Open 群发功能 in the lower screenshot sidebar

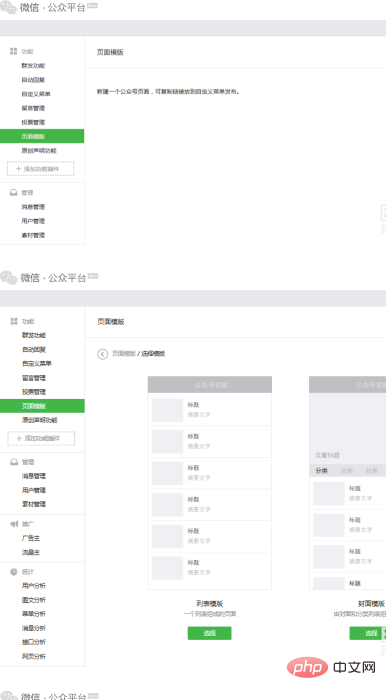pos(34,335)
